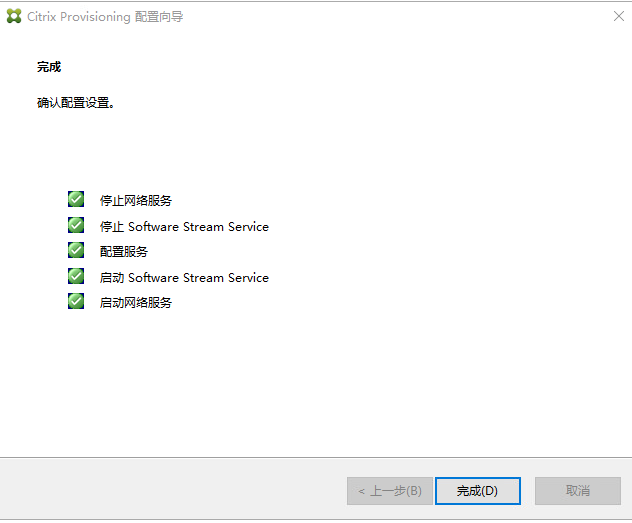Select the 启动 Software Stream Service label

(x=184, y=277)
